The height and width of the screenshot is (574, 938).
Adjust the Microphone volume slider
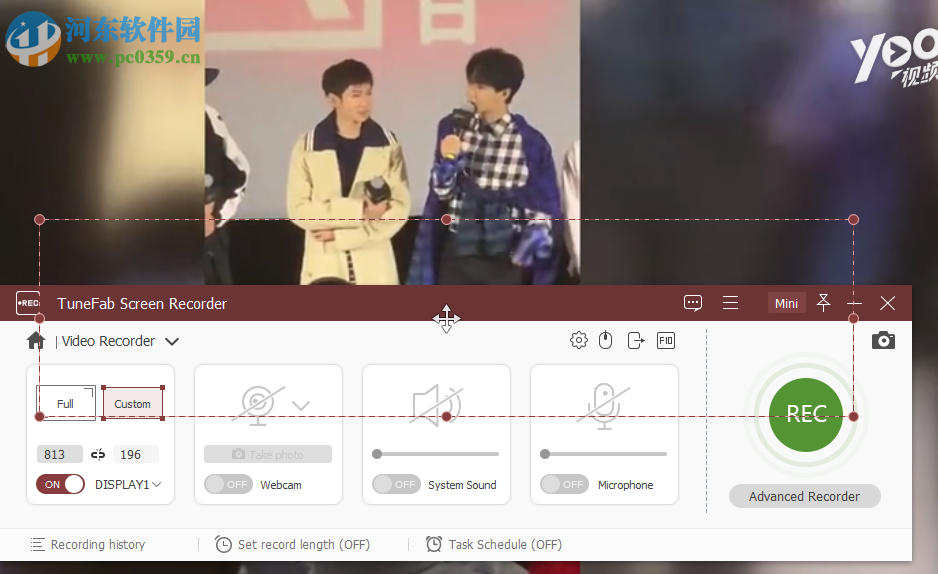pos(604,454)
